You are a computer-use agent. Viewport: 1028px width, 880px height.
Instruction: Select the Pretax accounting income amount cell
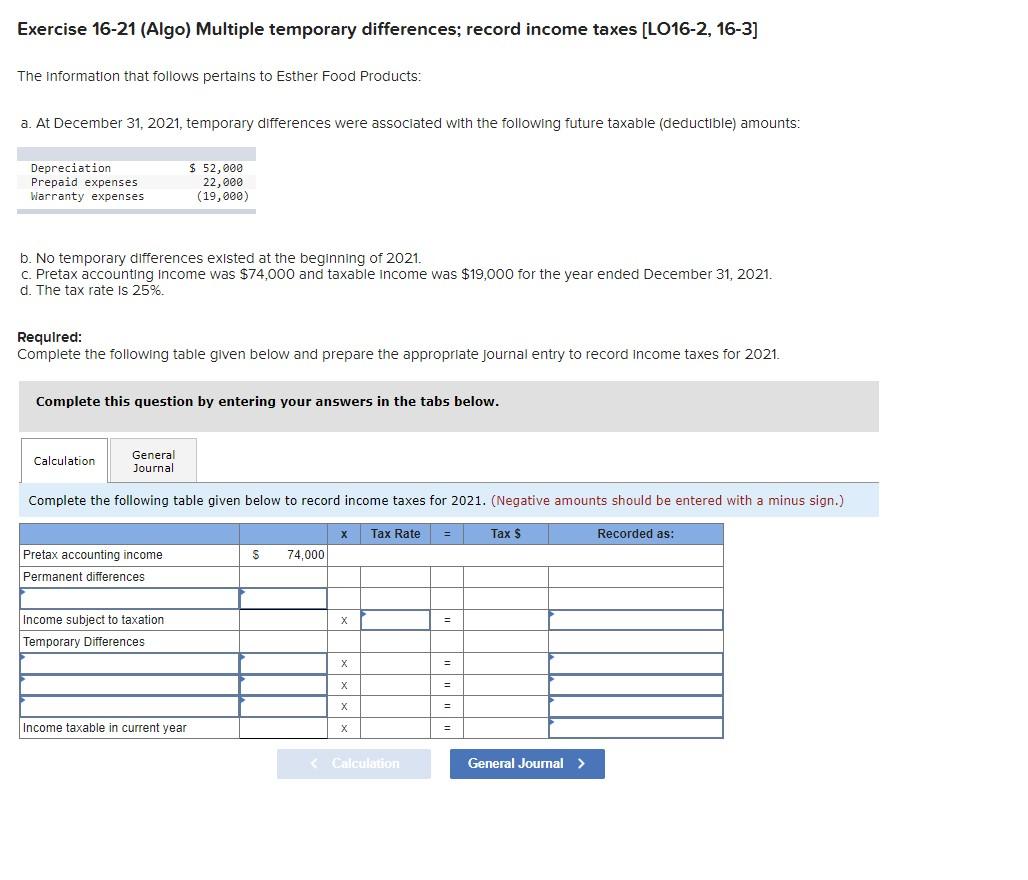click(x=283, y=555)
